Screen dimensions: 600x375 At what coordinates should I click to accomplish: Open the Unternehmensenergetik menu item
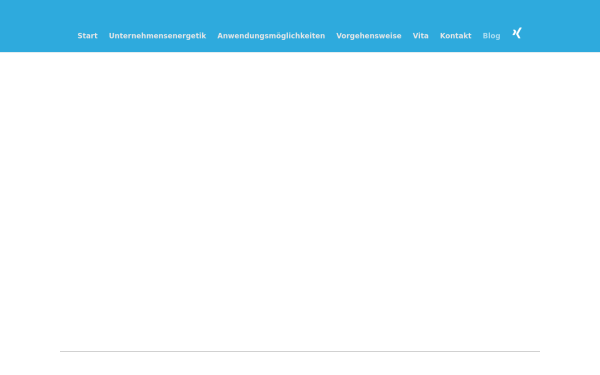pyautogui.click(x=158, y=36)
